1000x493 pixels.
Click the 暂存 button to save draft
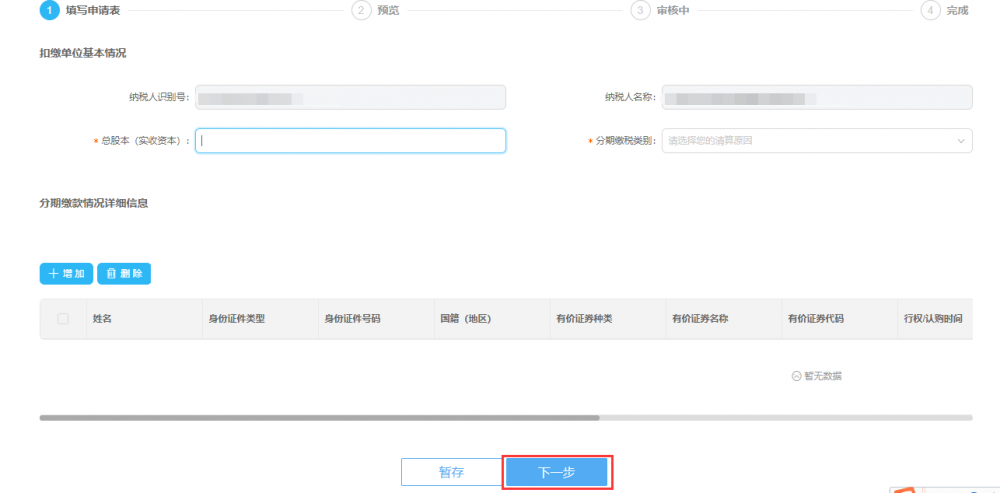(x=451, y=473)
